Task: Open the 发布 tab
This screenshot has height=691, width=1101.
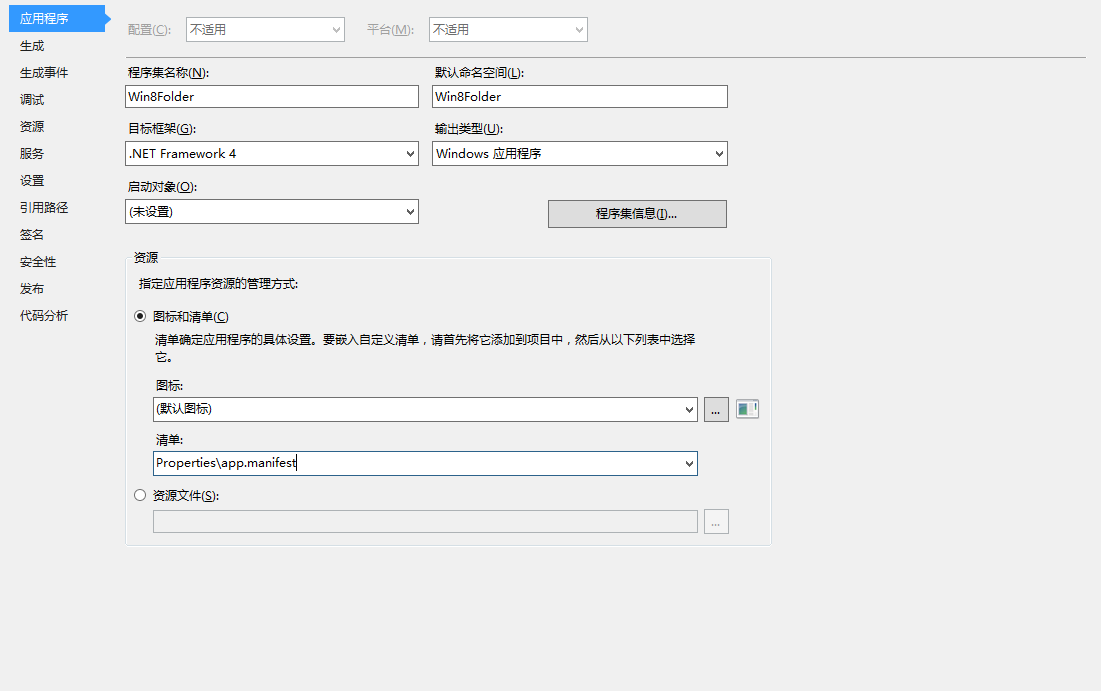Action: click(32, 289)
